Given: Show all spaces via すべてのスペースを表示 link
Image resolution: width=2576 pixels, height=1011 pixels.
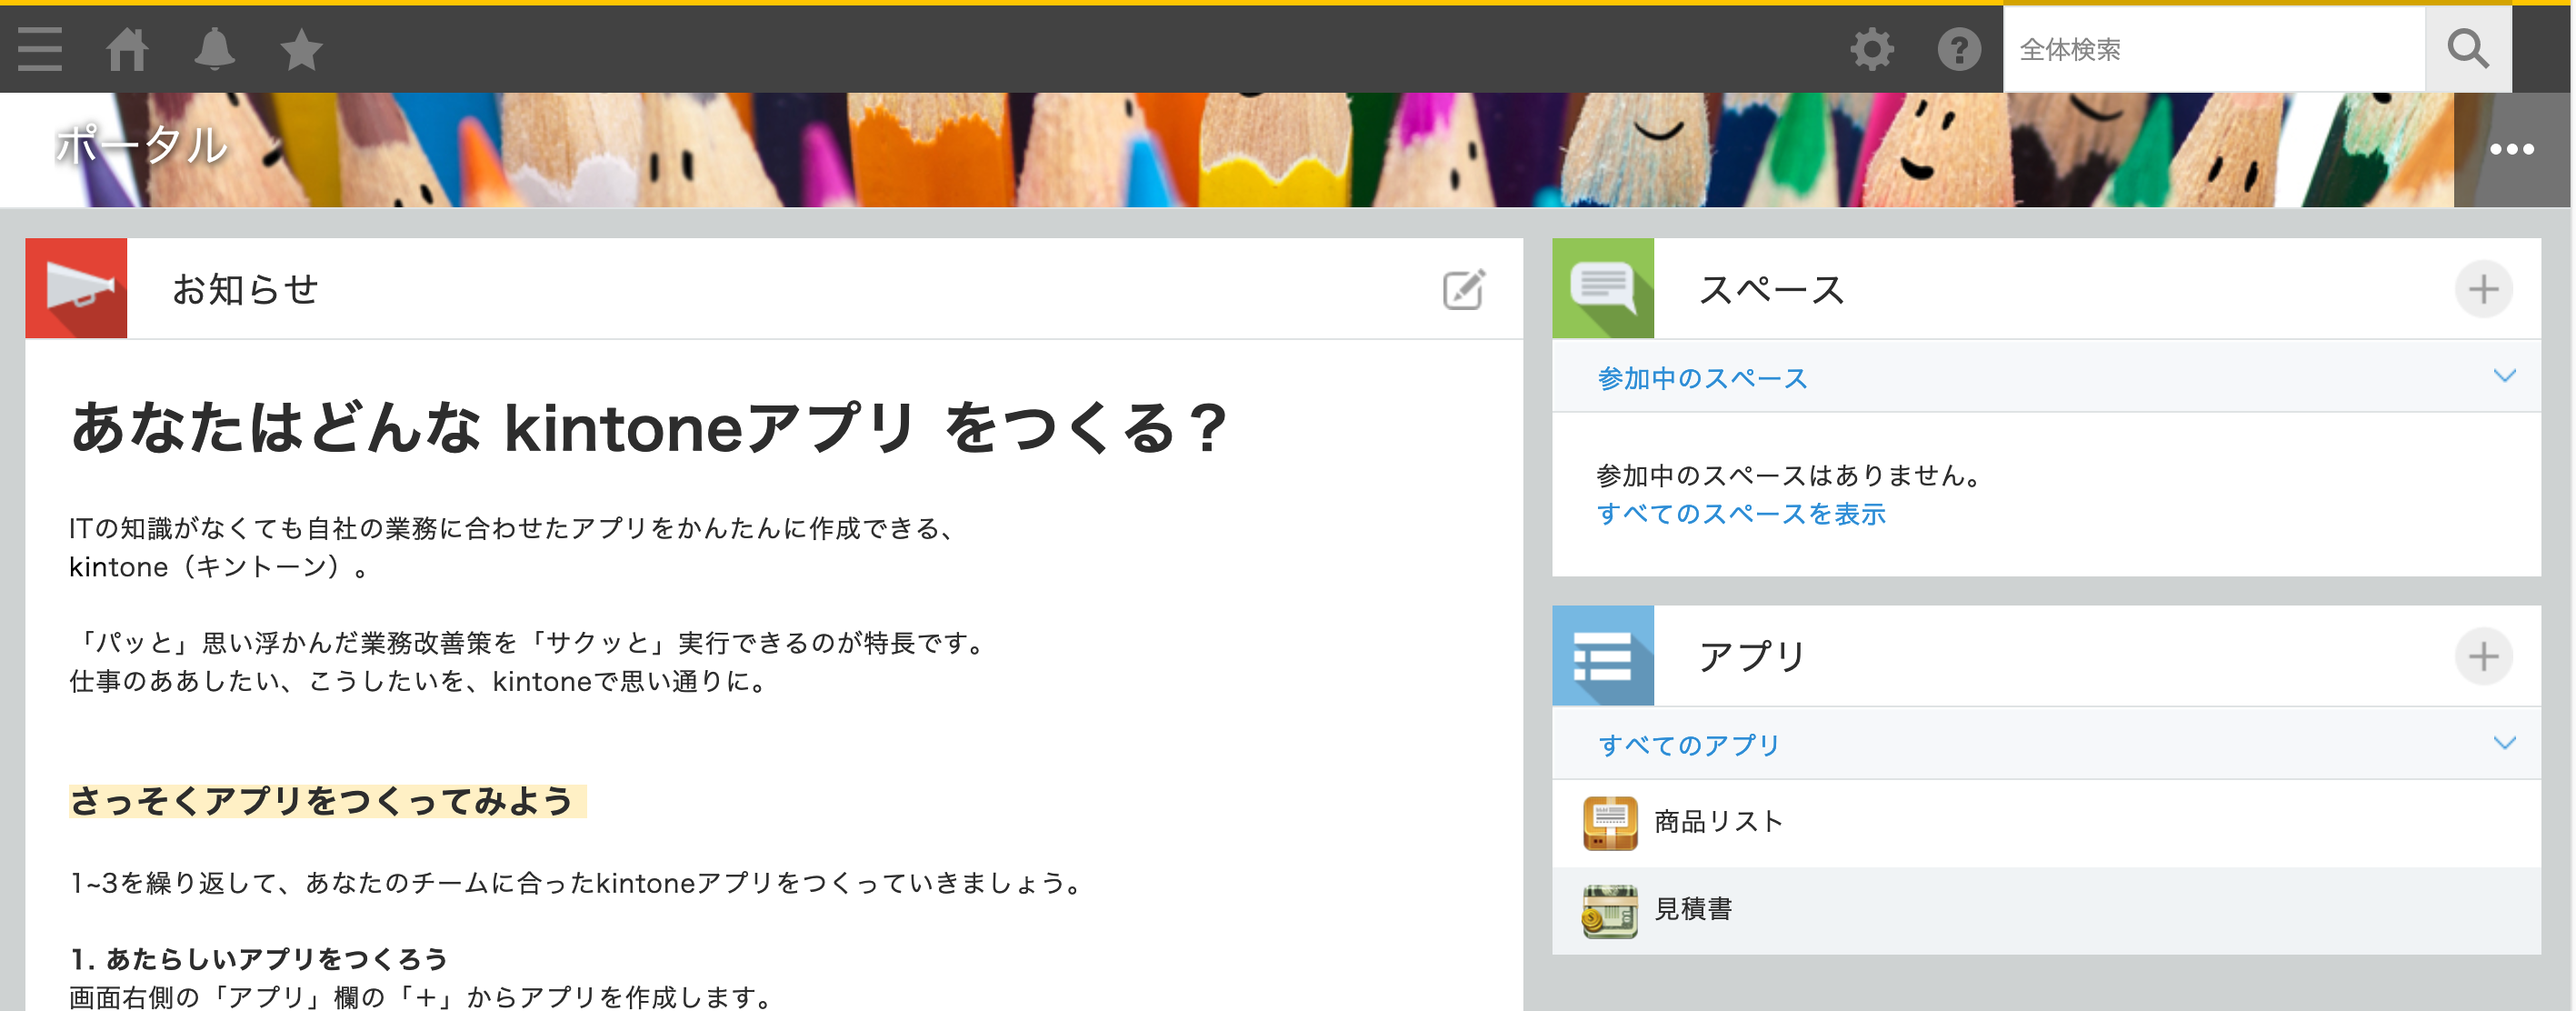Looking at the screenshot, I should pos(1742,513).
